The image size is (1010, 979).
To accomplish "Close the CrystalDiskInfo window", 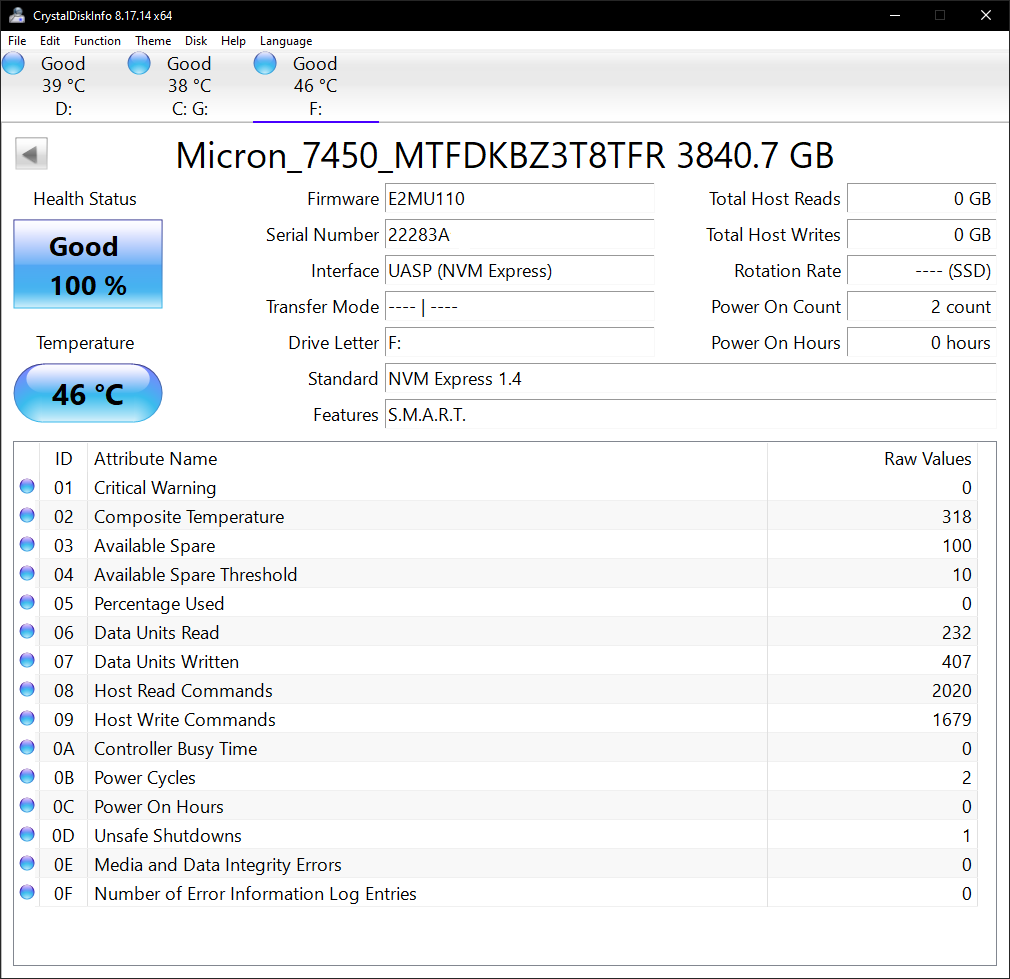I will coord(986,15).
